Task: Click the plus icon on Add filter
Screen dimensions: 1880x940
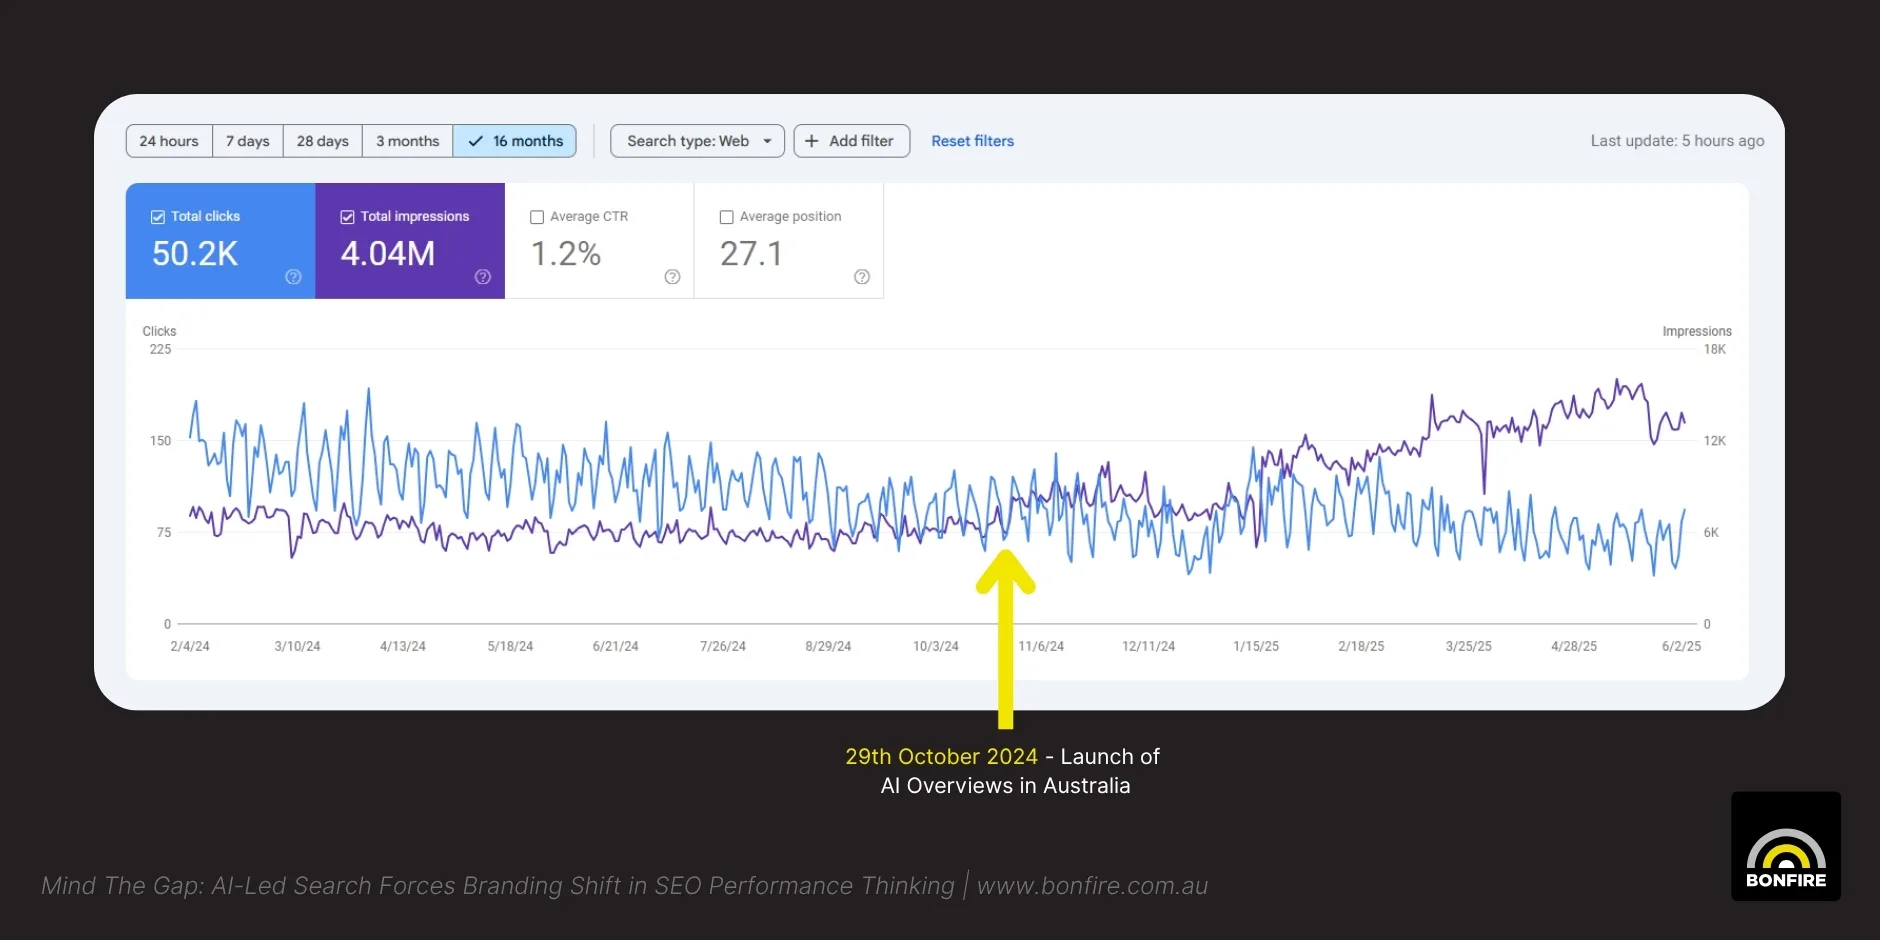Action: (x=812, y=141)
